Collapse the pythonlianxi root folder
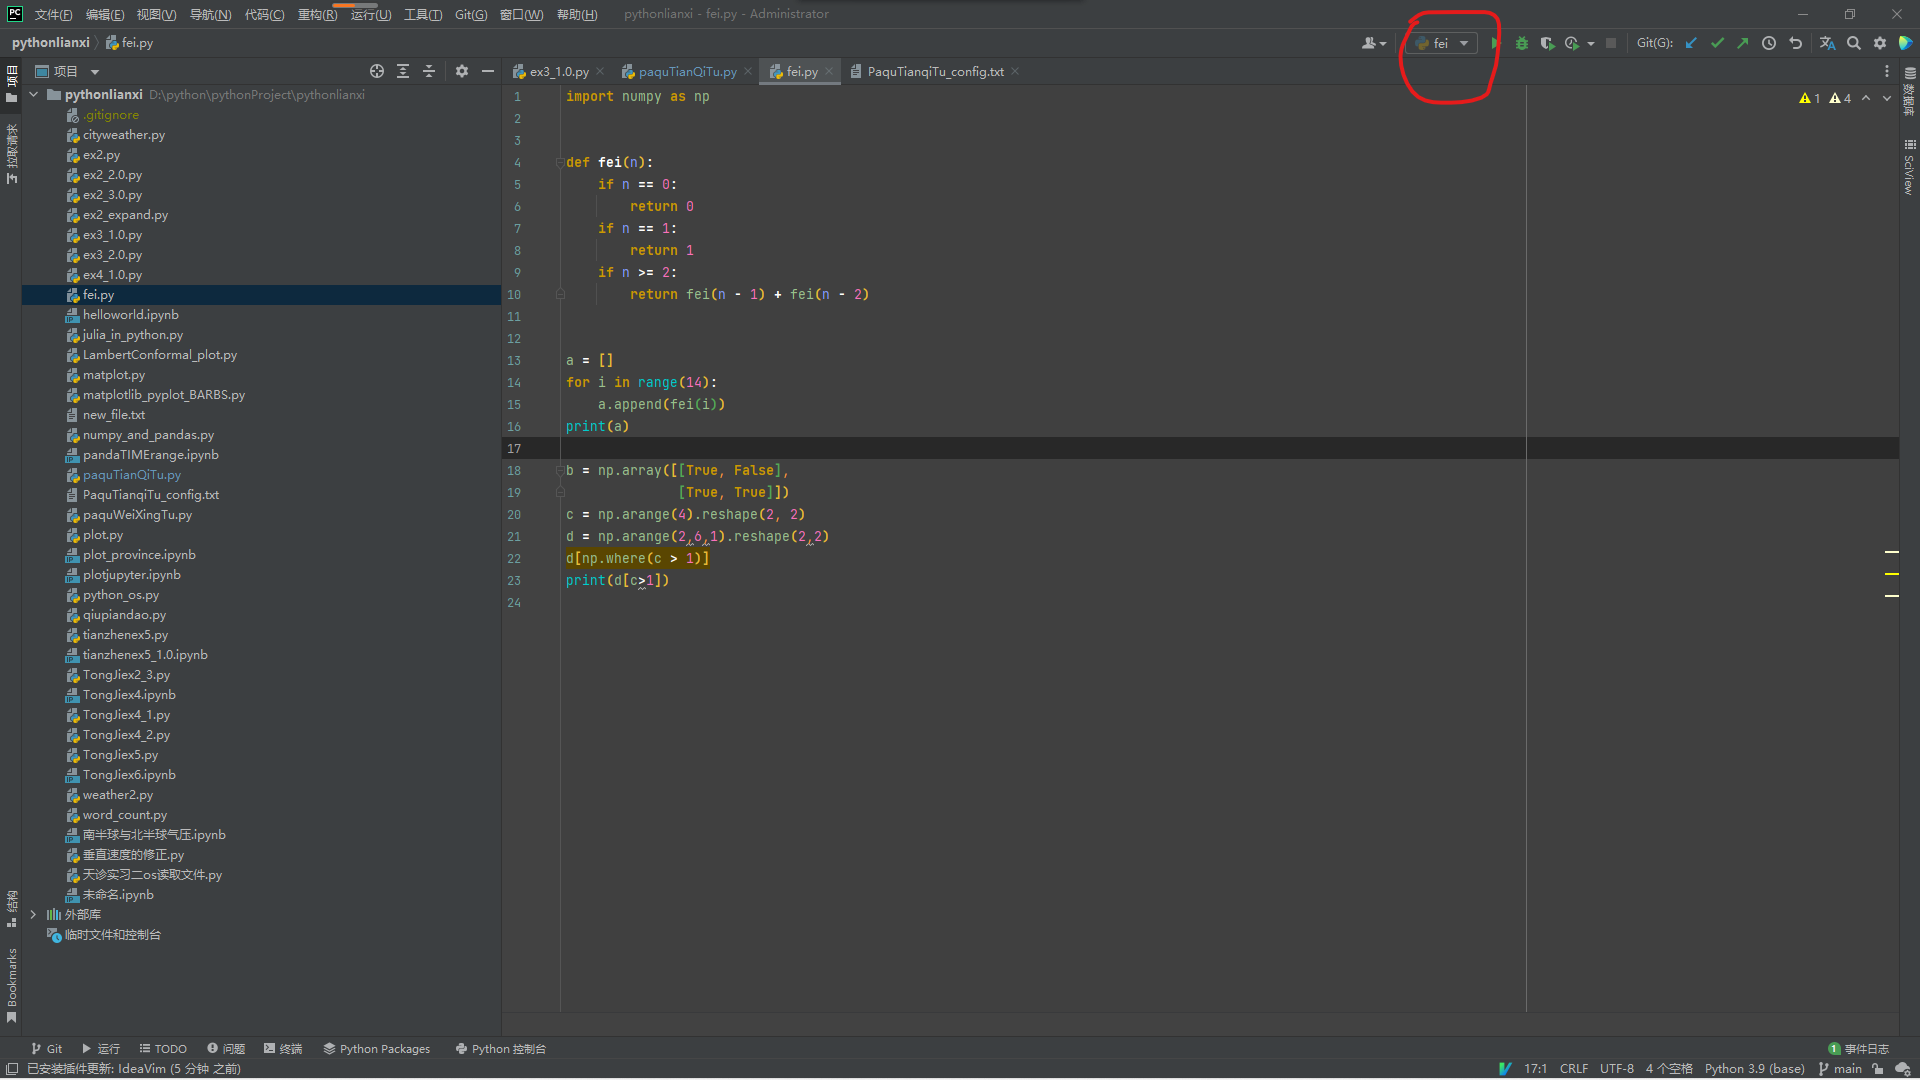The image size is (1920, 1080). pyautogui.click(x=33, y=94)
